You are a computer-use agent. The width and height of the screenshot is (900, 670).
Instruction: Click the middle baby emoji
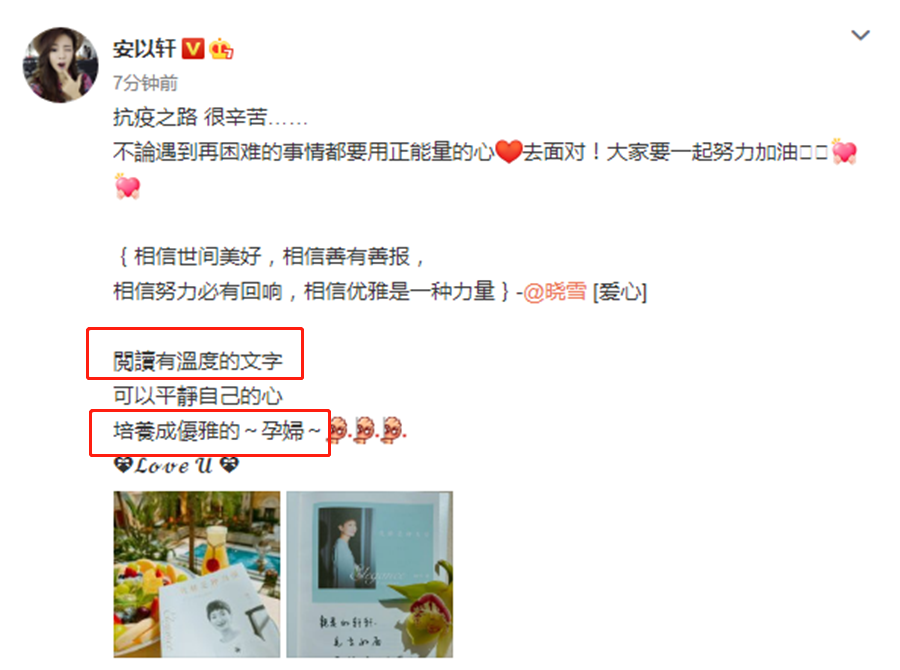pyautogui.click(x=364, y=430)
